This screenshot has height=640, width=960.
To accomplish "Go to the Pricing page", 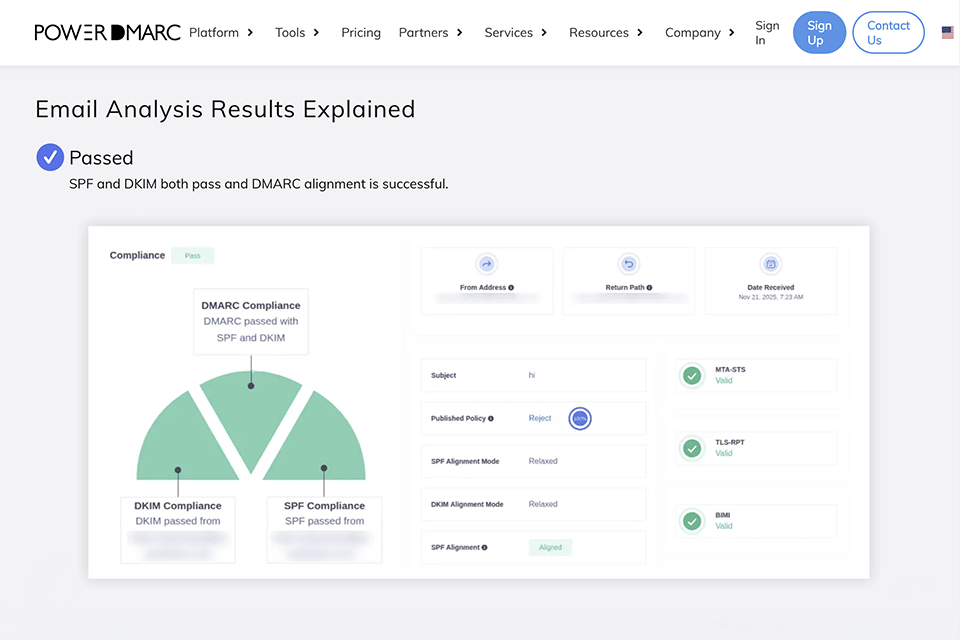I will tap(361, 32).
